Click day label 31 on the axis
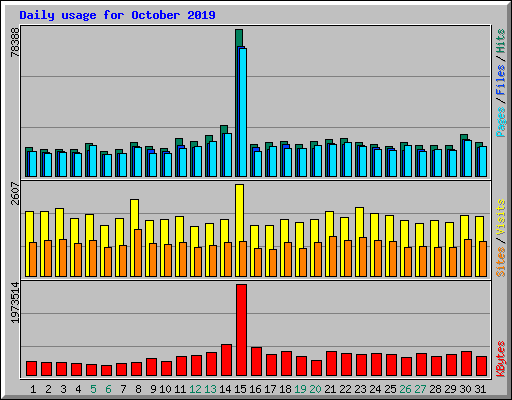Image resolution: width=512 pixels, height=400 pixels. coord(480,389)
